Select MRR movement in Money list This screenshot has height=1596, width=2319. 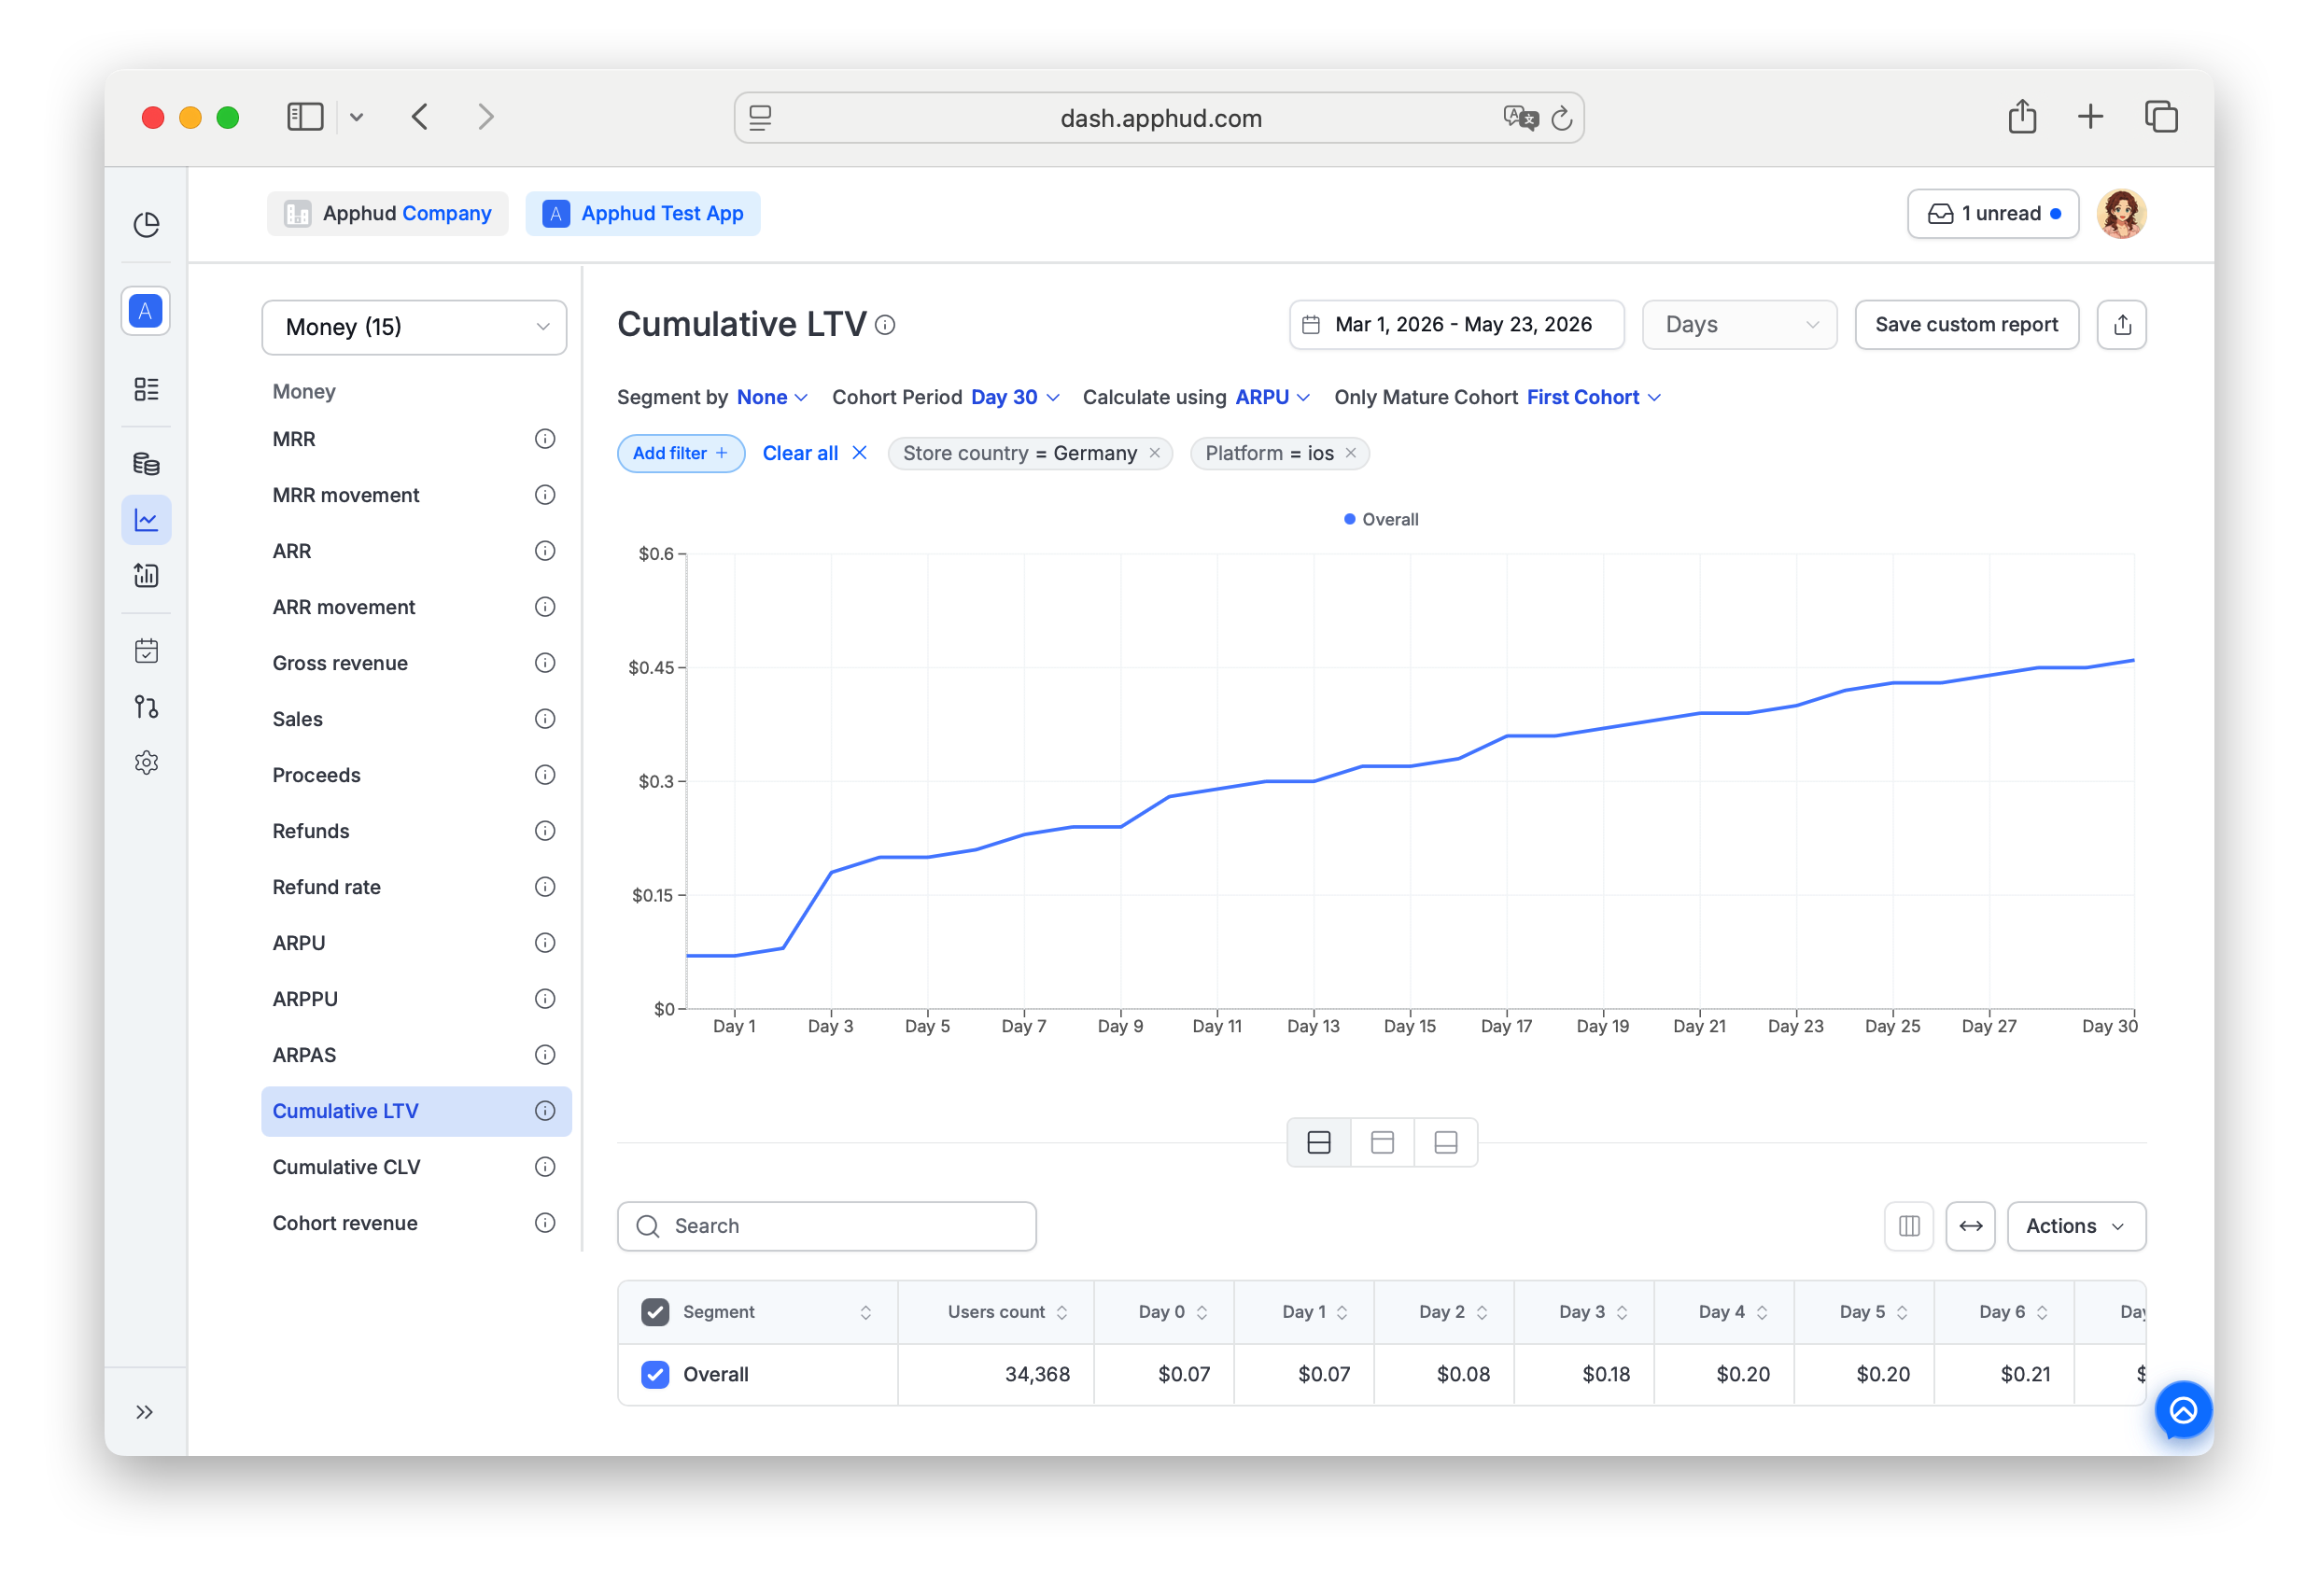pos(346,495)
